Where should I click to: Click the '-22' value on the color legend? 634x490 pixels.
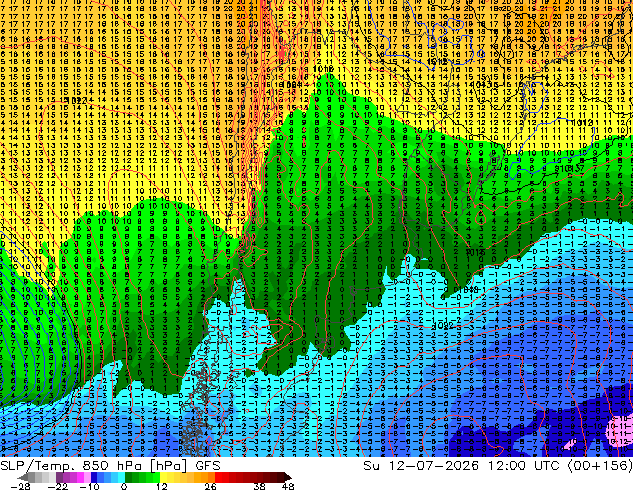click(57, 486)
